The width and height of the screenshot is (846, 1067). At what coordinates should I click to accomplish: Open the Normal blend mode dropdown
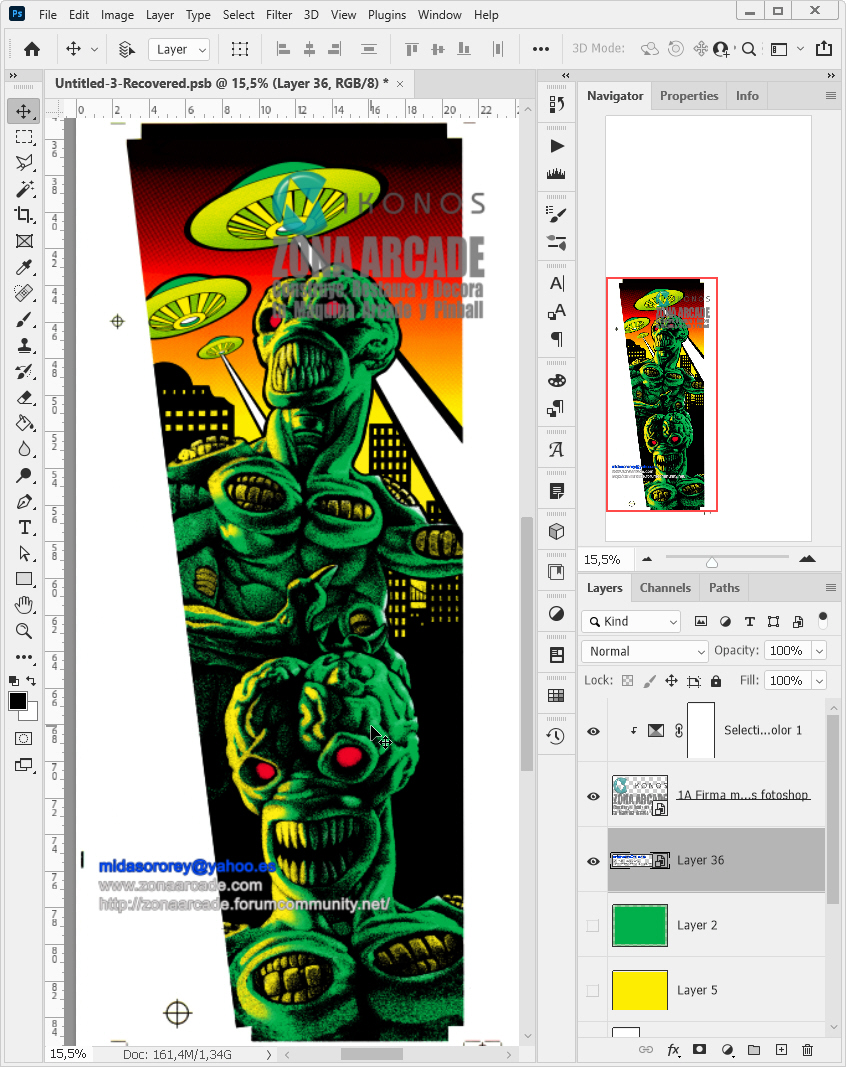click(644, 650)
